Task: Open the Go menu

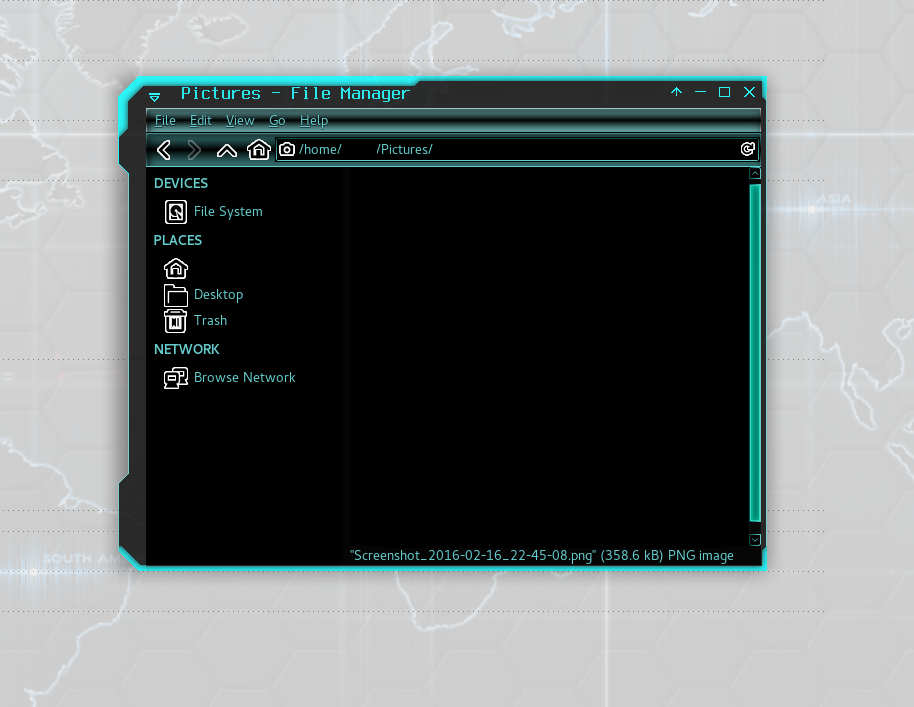Action: point(277,121)
